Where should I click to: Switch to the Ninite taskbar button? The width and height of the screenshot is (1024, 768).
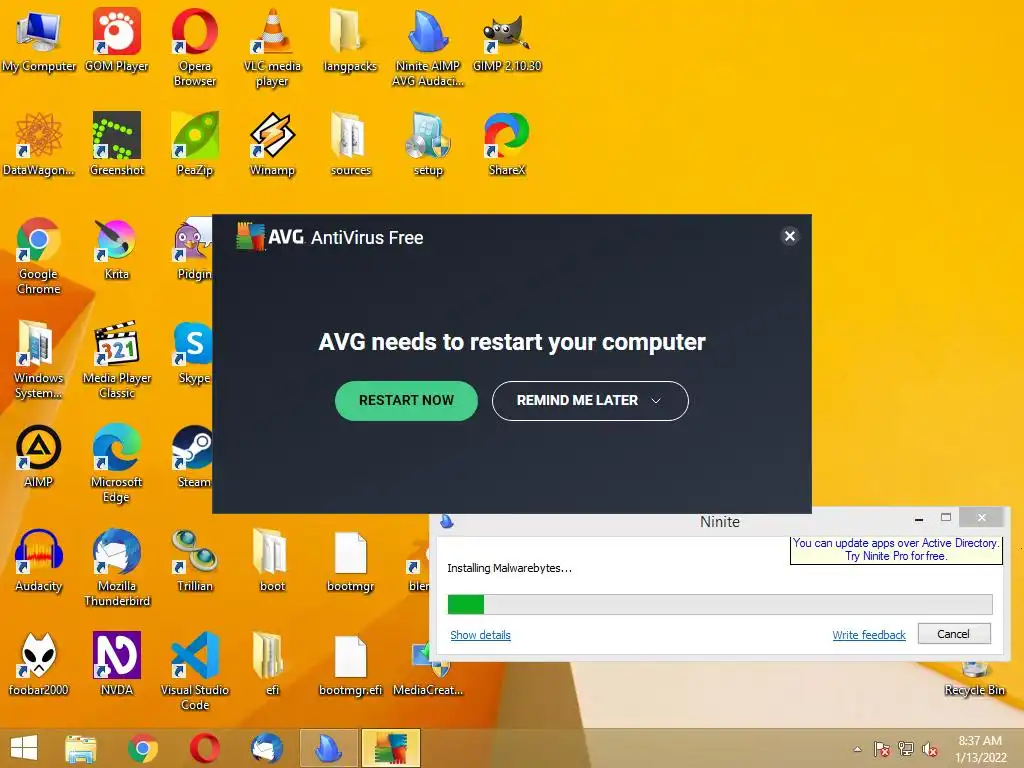pos(328,748)
